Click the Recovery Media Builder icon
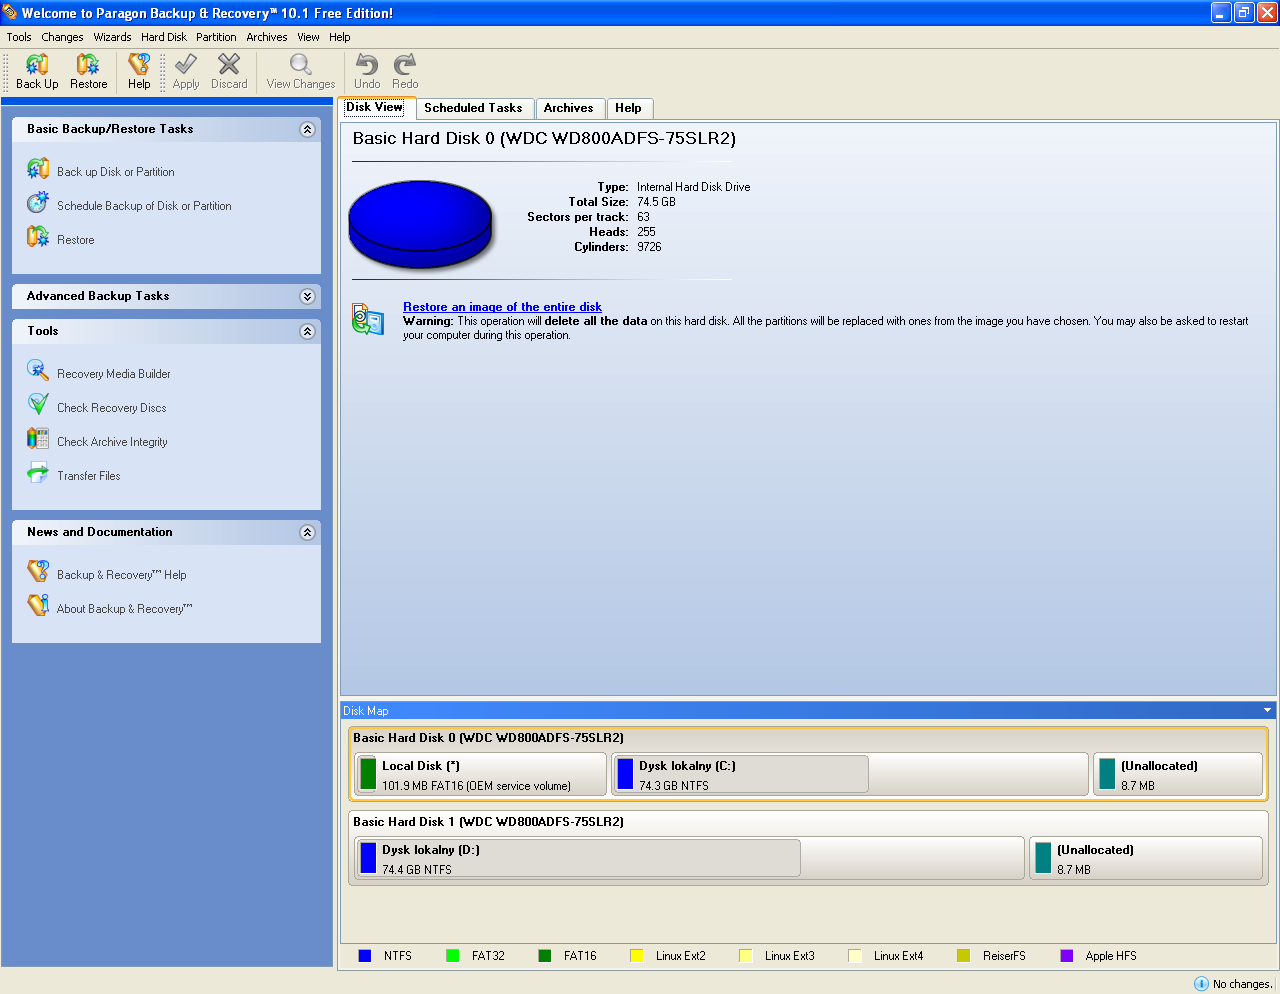The image size is (1280, 994). point(38,371)
